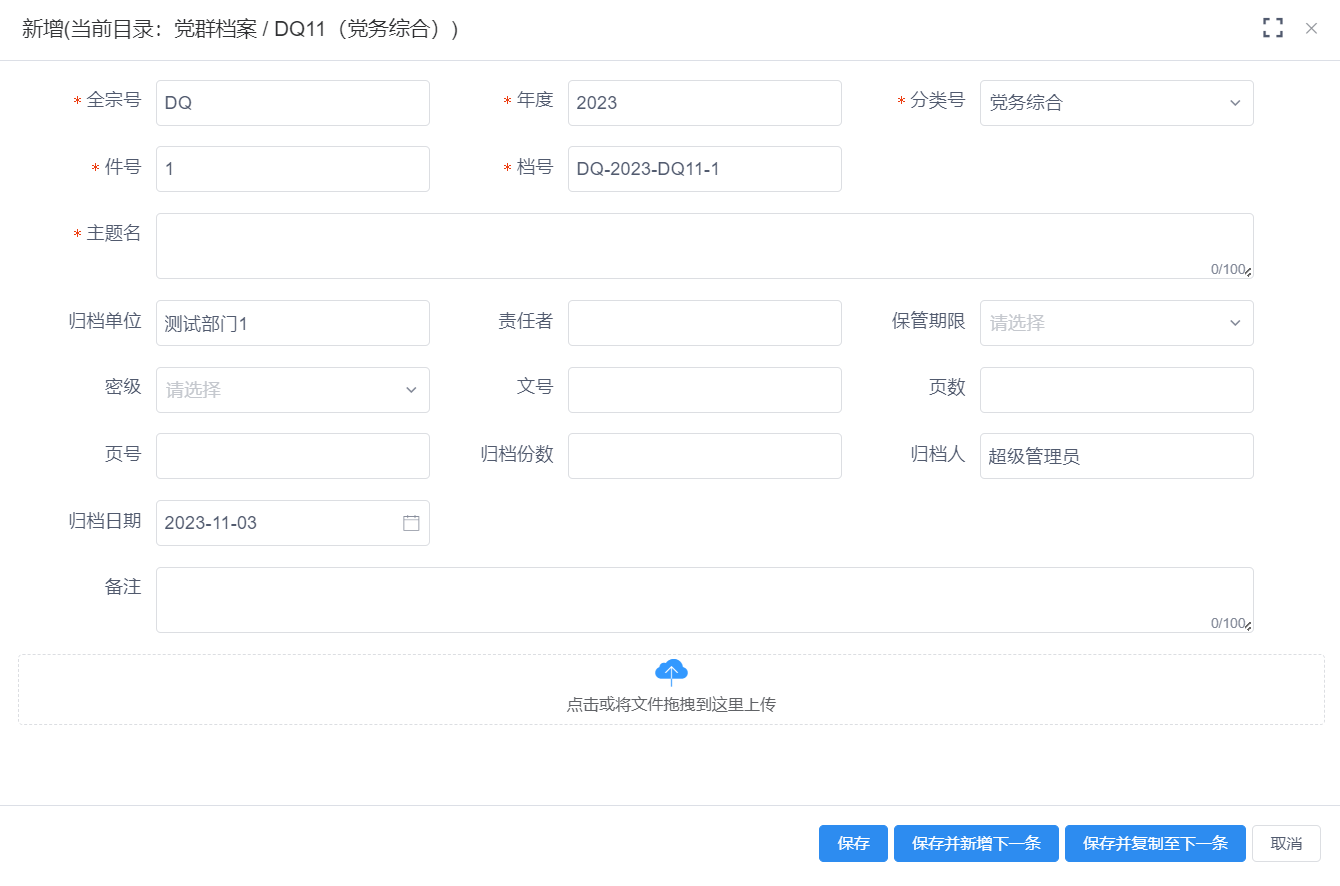The width and height of the screenshot is (1340, 886).
Task: Click into the 责任者 input field
Action: [x=704, y=323]
